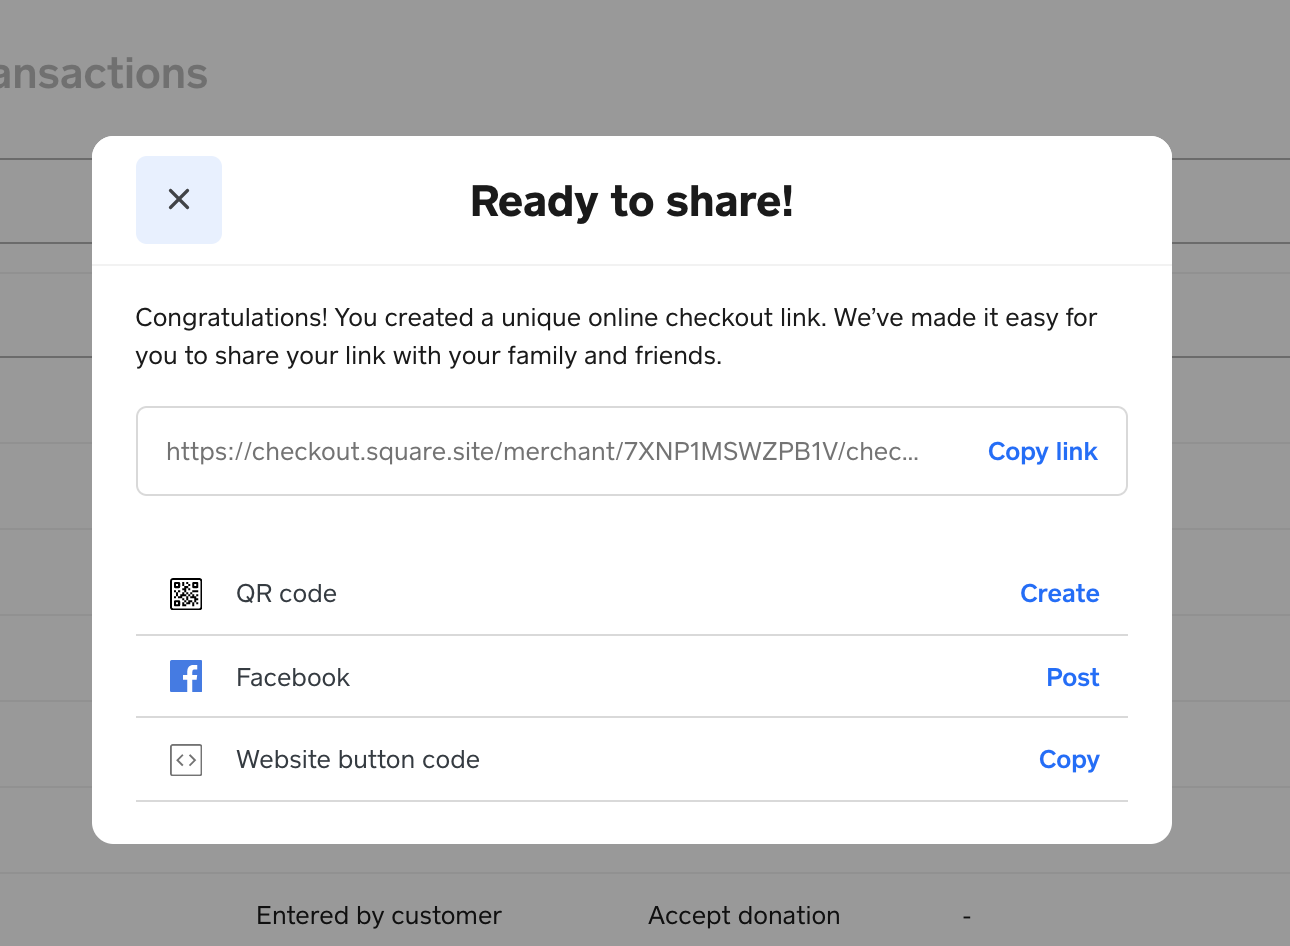Create a QR code for the link
Viewport: 1290px width, 946px height.
pos(1059,594)
